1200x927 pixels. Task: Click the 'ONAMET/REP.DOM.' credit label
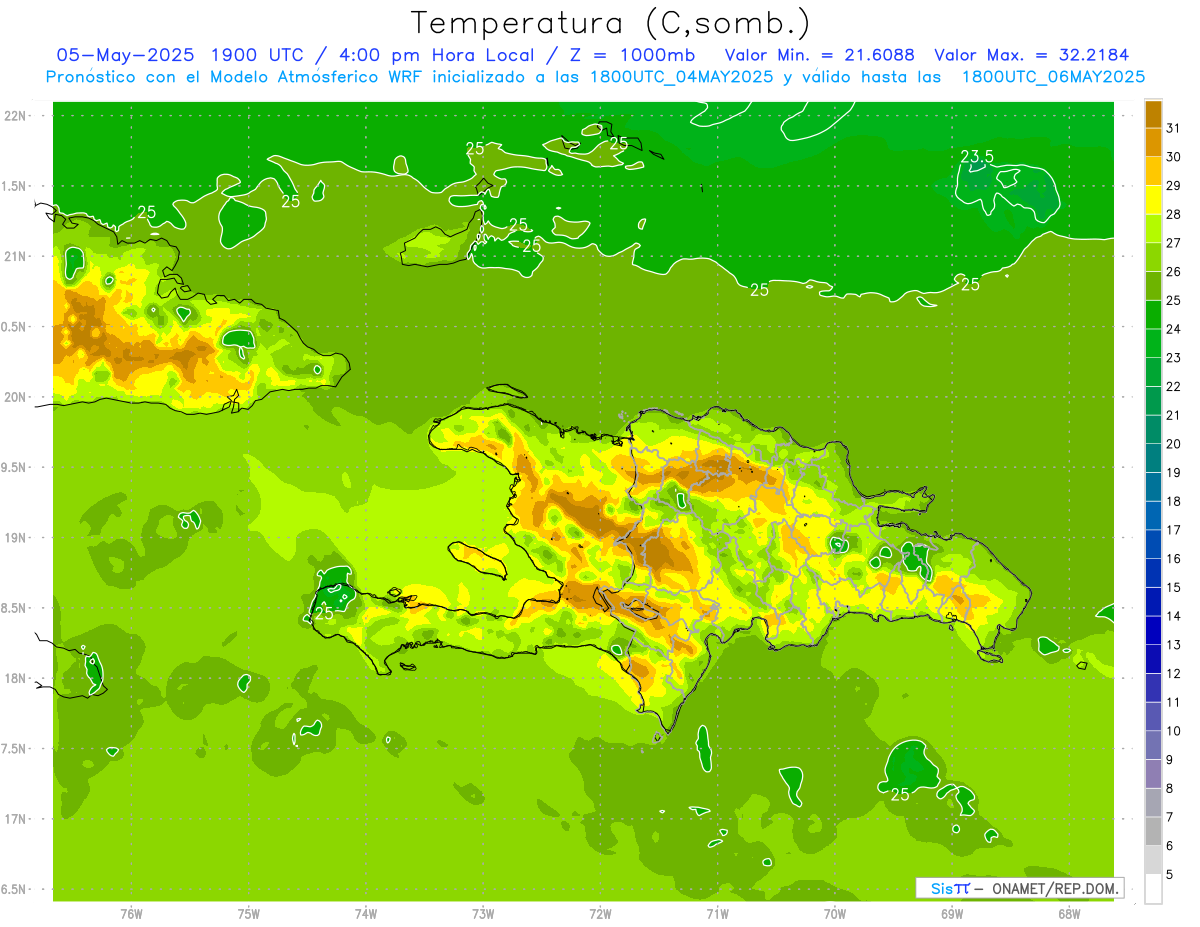(x=1054, y=888)
